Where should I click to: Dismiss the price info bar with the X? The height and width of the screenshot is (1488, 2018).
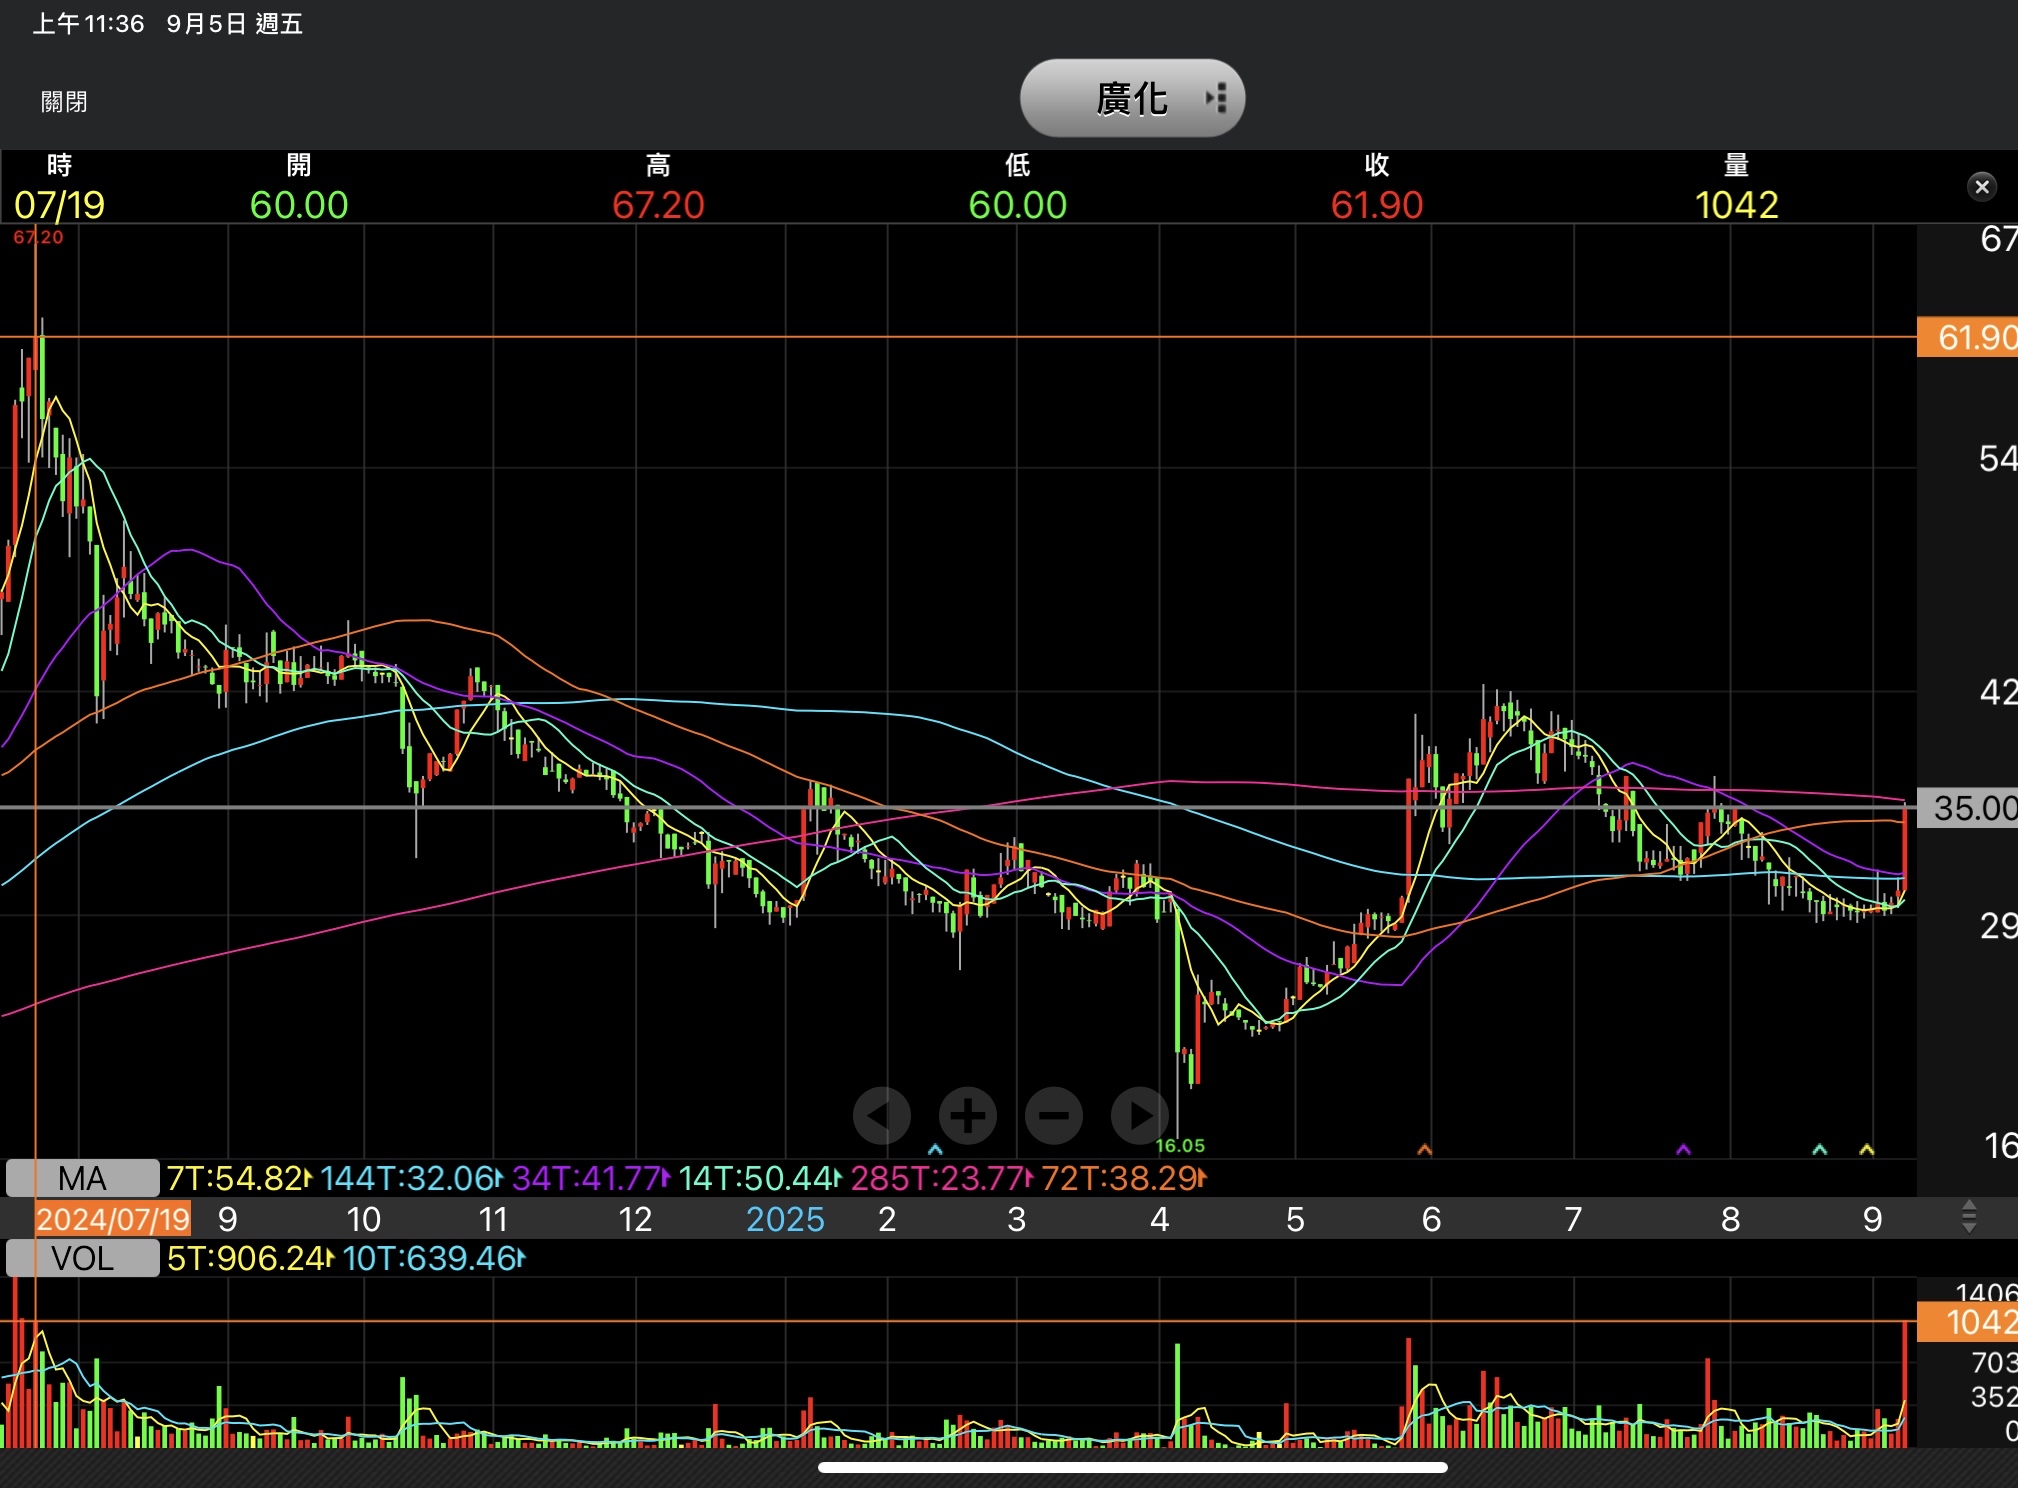click(x=1981, y=187)
